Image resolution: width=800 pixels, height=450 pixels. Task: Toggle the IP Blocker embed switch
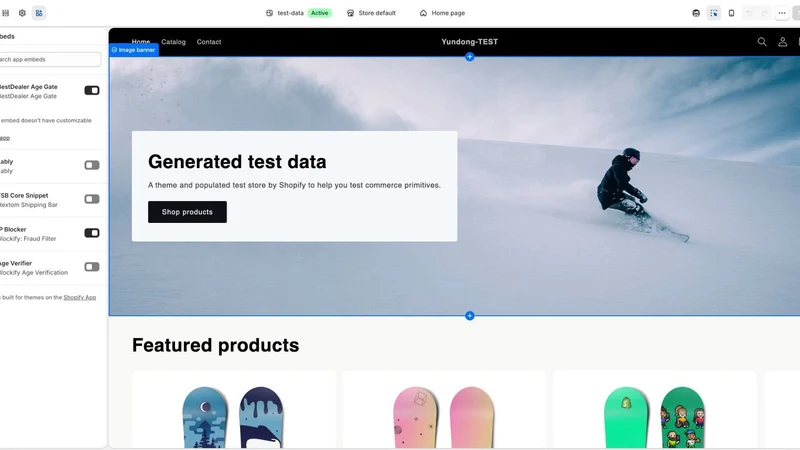(x=92, y=233)
